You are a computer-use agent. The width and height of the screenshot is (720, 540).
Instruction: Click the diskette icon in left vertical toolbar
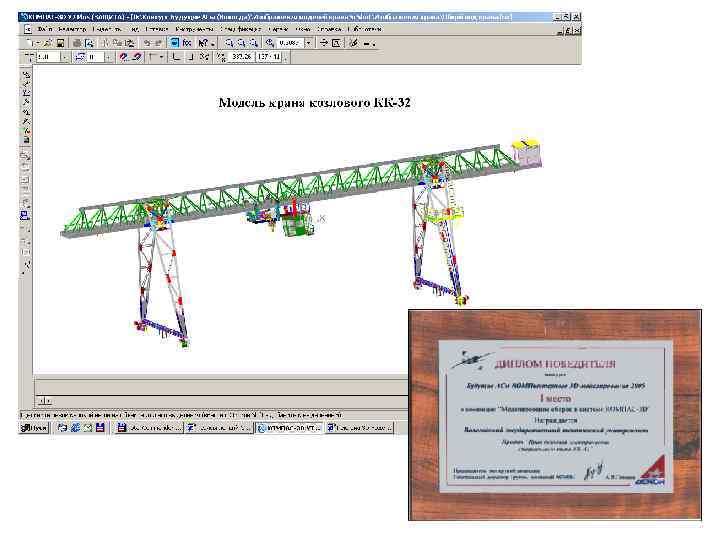coord(26,140)
